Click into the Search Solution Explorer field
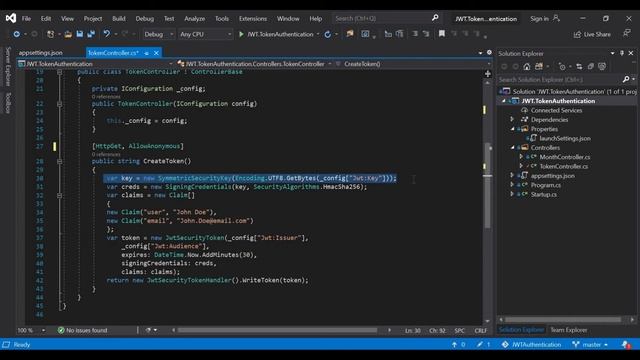Screen dimensions: 640x360 click(559, 80)
